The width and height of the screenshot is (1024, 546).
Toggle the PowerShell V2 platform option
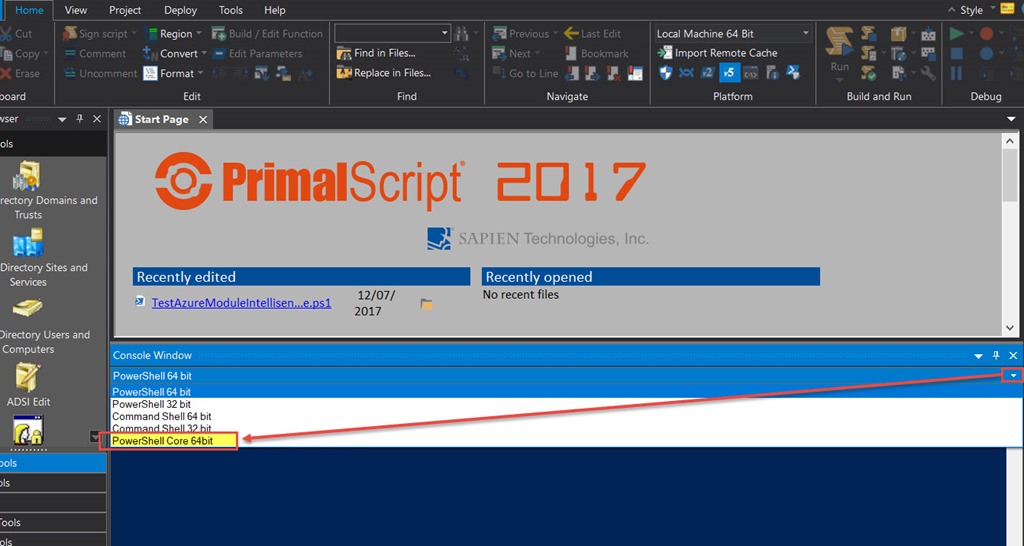pos(708,72)
